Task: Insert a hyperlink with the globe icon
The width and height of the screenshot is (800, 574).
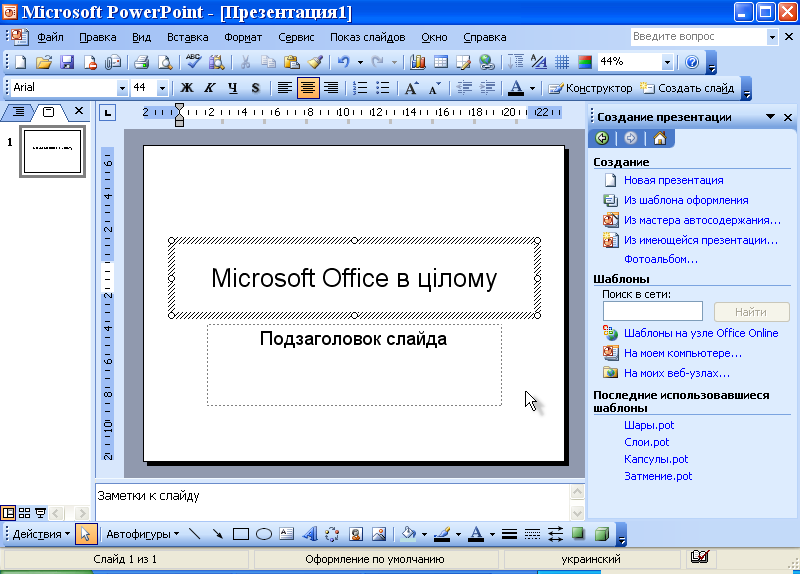Action: pos(487,62)
